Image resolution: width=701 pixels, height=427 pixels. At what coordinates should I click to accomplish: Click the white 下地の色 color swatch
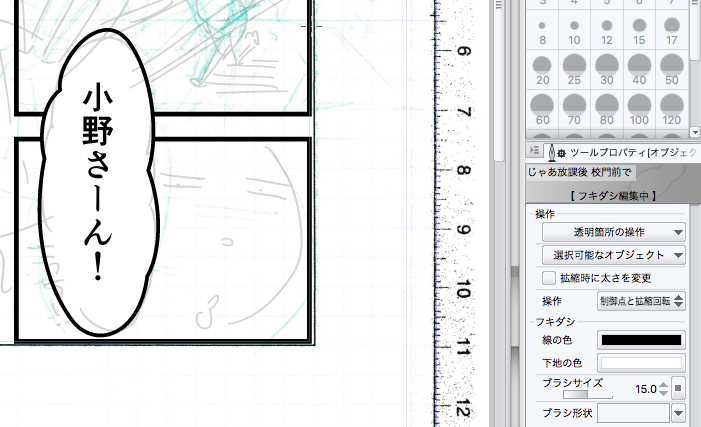(x=641, y=363)
